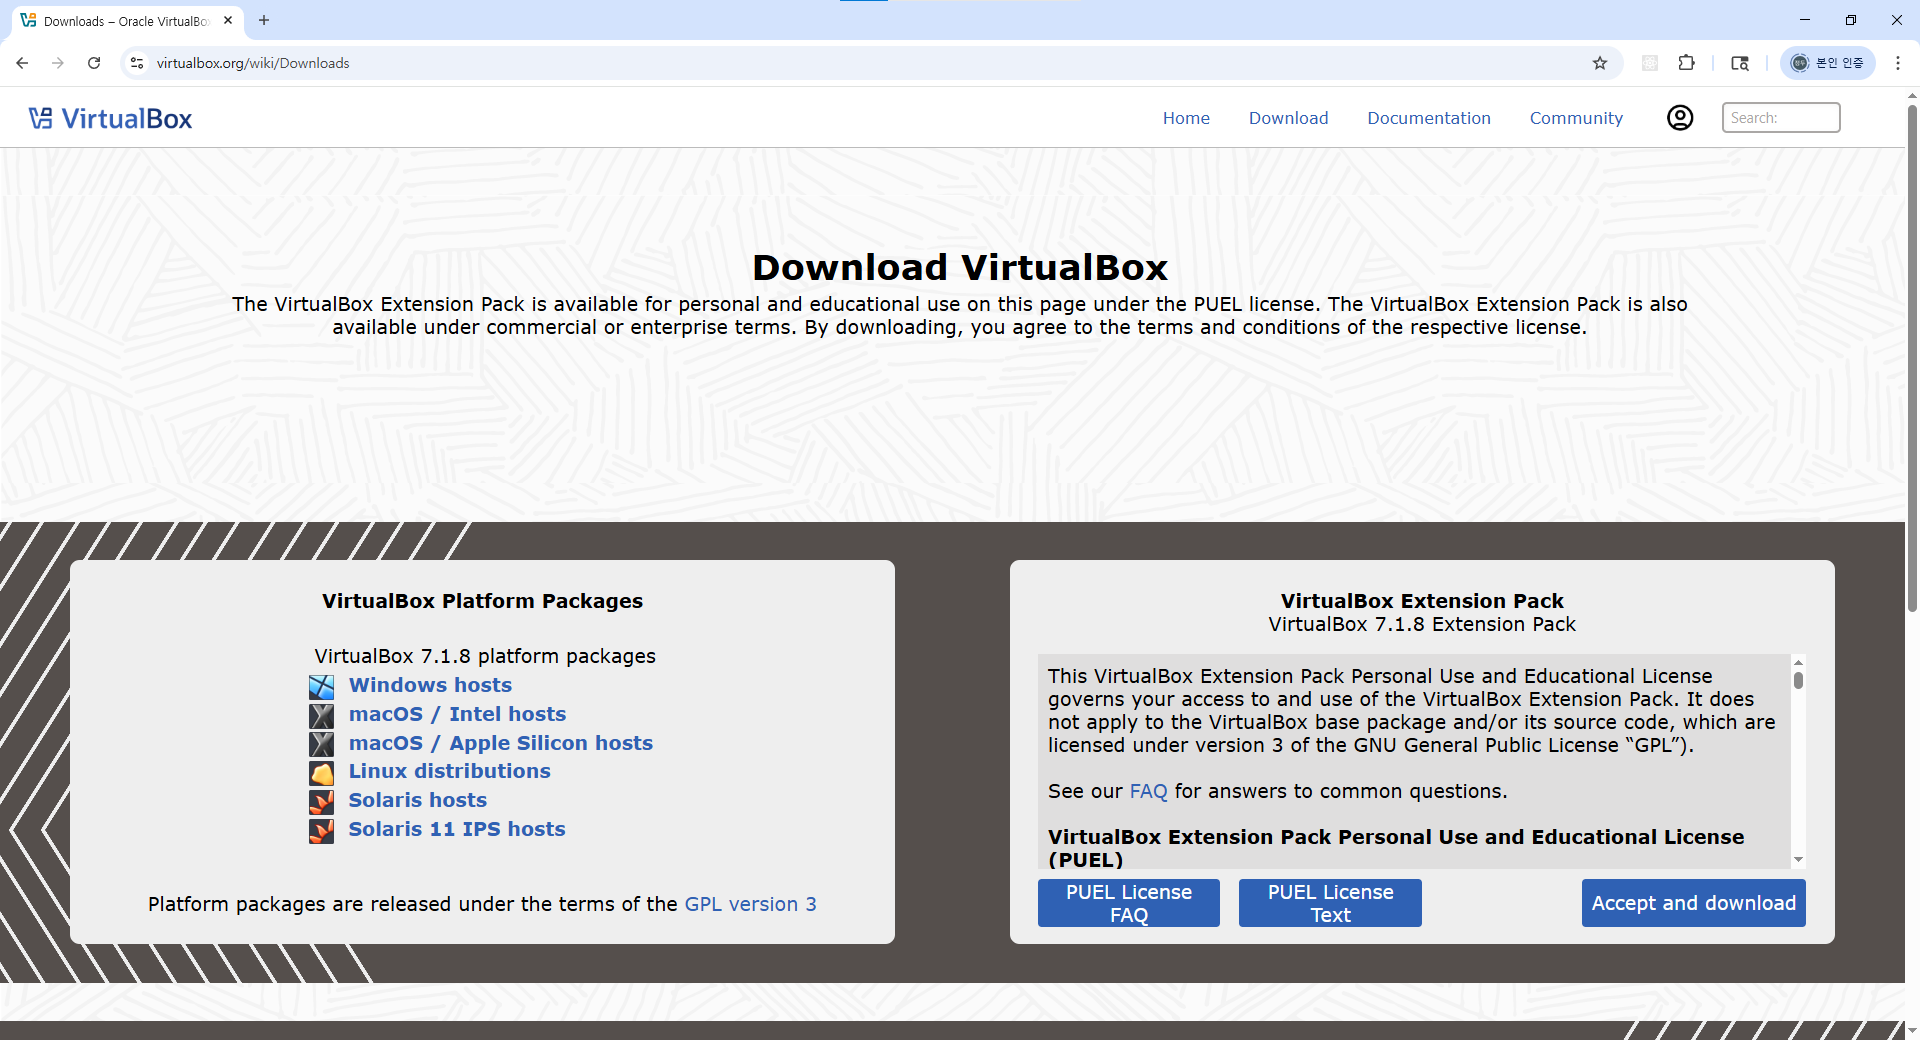View site information icon in address bar
The height and width of the screenshot is (1040, 1920).
pyautogui.click(x=137, y=63)
